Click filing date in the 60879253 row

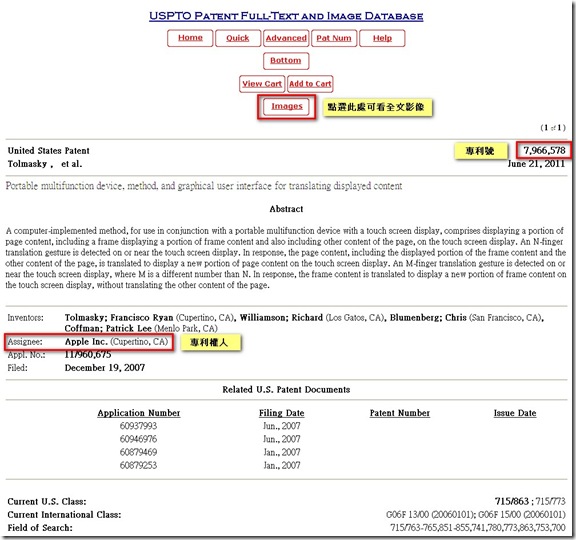click(x=281, y=465)
